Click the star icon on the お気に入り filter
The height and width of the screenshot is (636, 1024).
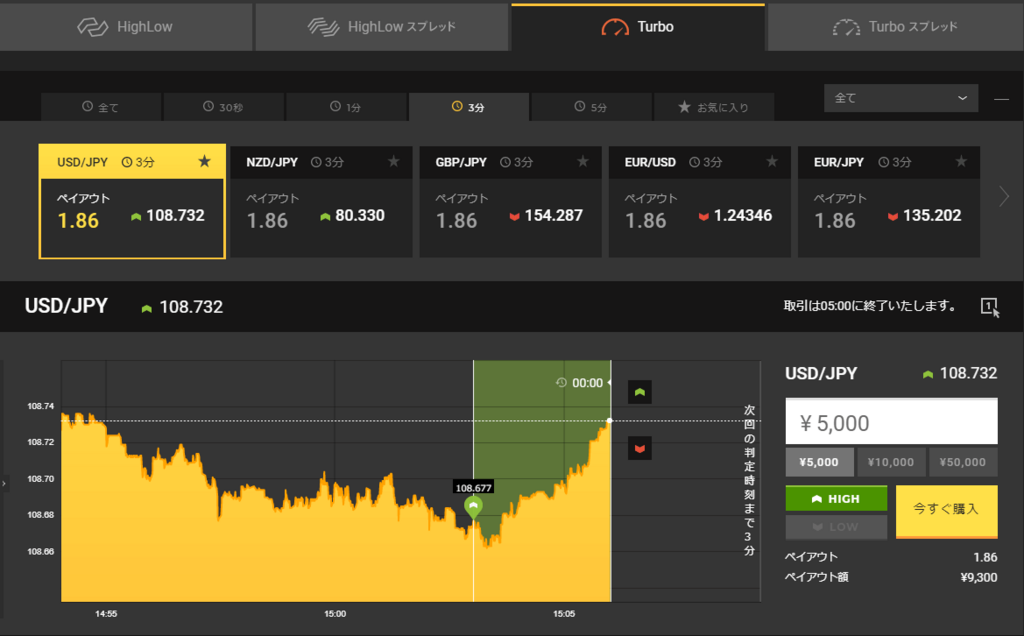click(x=686, y=106)
